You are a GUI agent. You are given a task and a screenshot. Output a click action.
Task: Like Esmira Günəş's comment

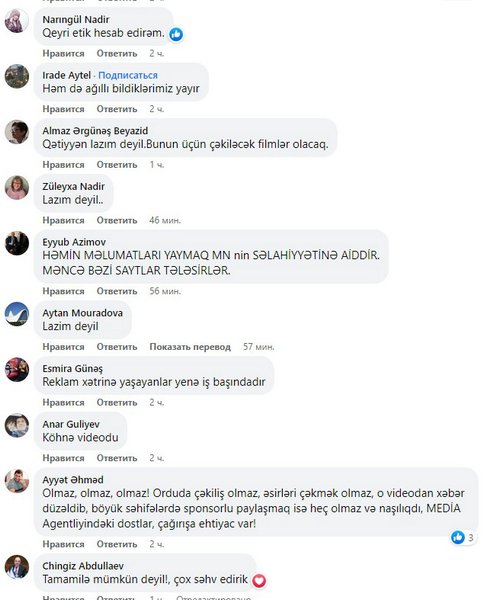pos(63,403)
